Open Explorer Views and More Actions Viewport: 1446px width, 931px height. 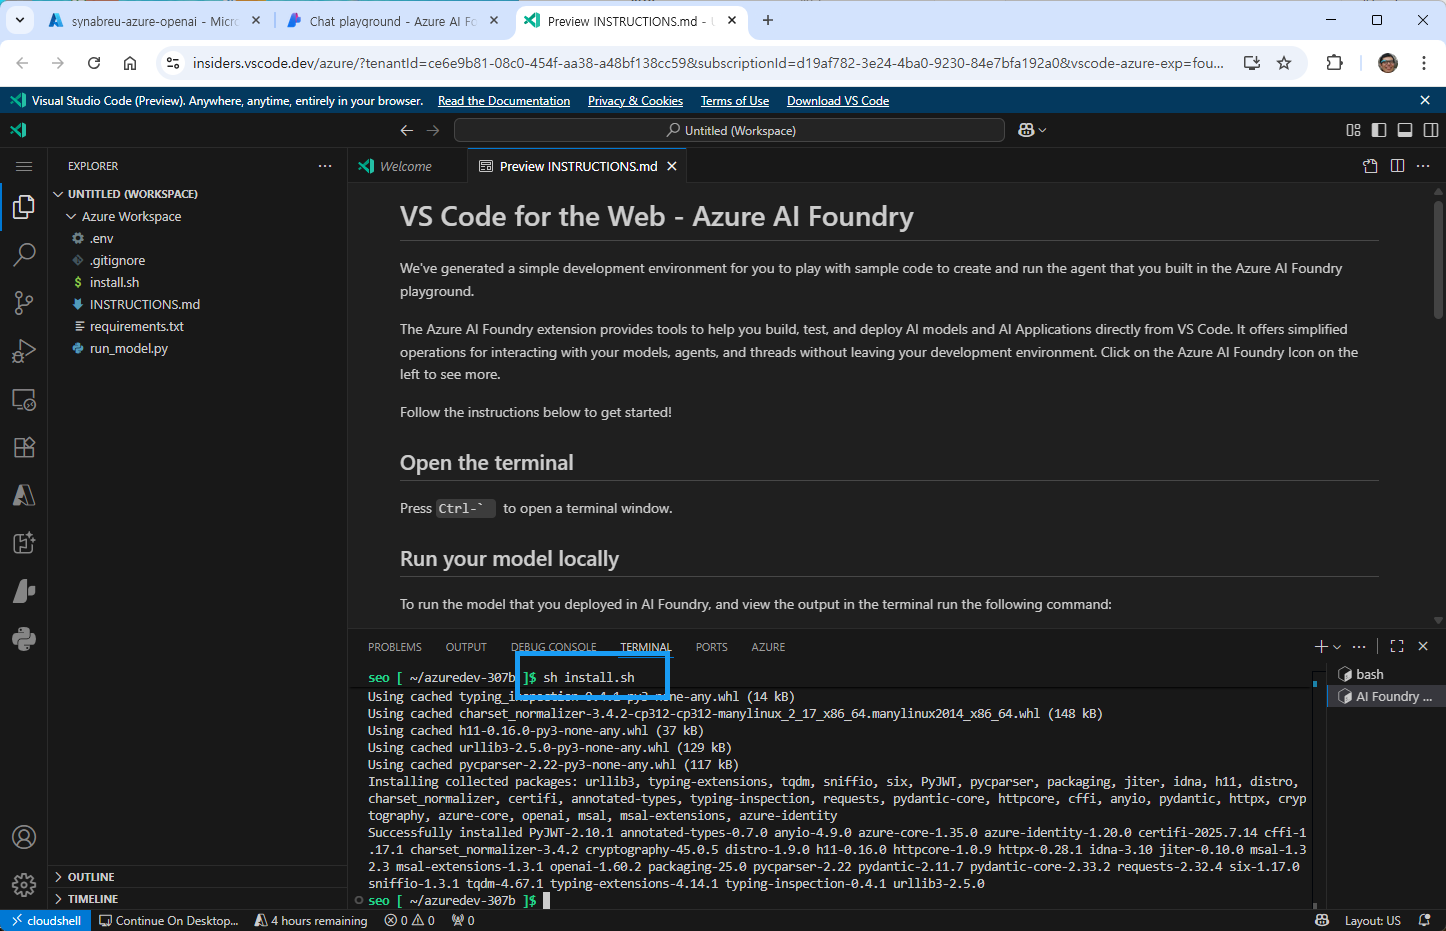(325, 166)
